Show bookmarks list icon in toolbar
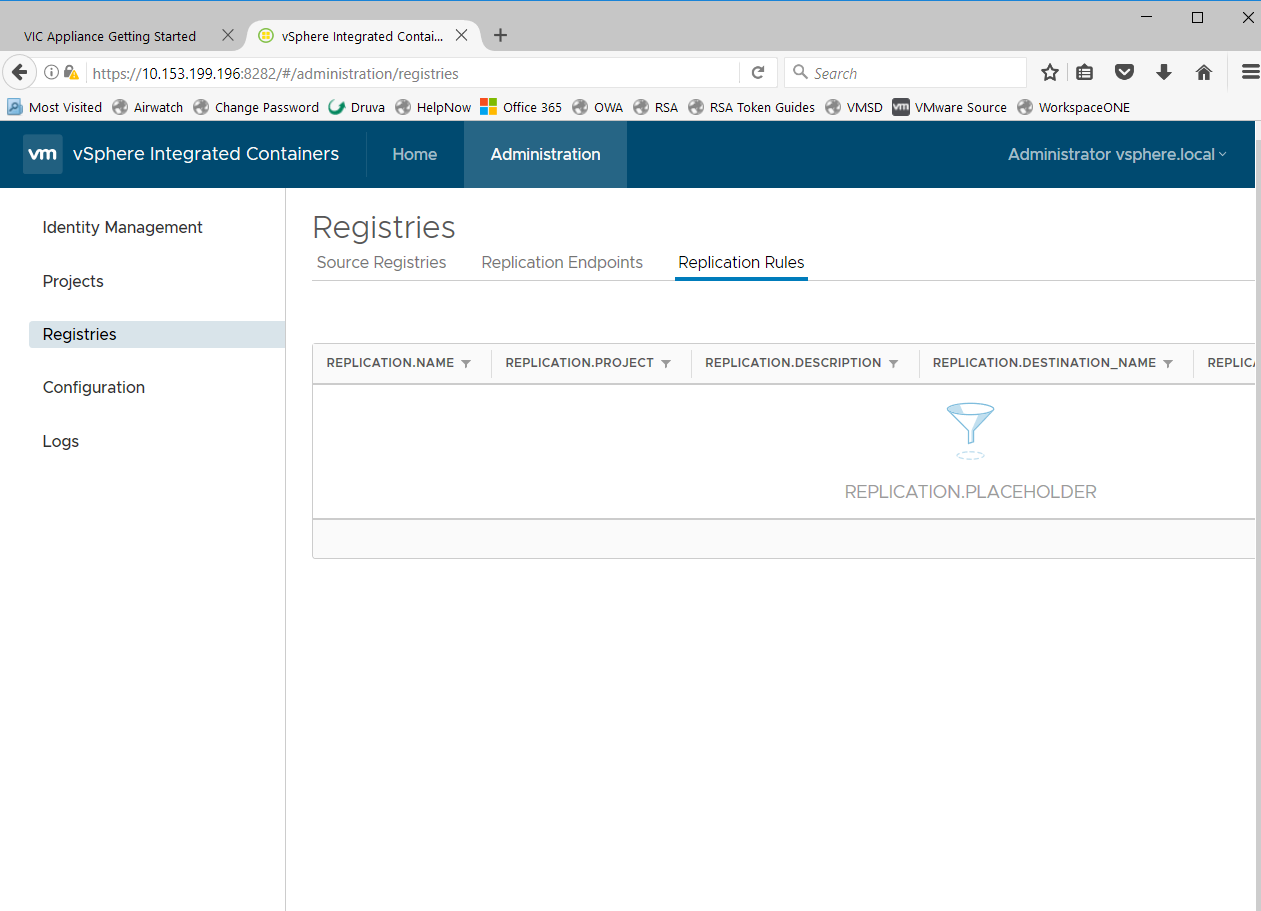The image size is (1261, 911). (1084, 72)
